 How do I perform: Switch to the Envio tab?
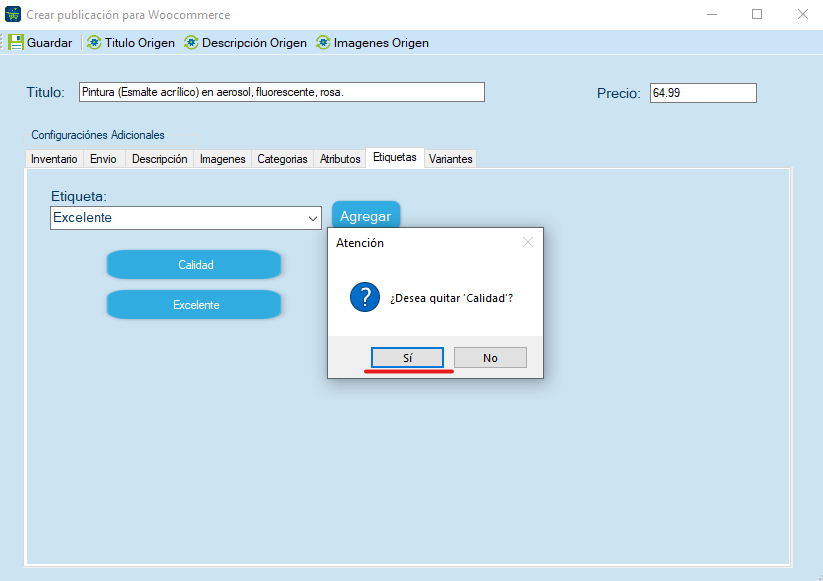tap(103, 159)
